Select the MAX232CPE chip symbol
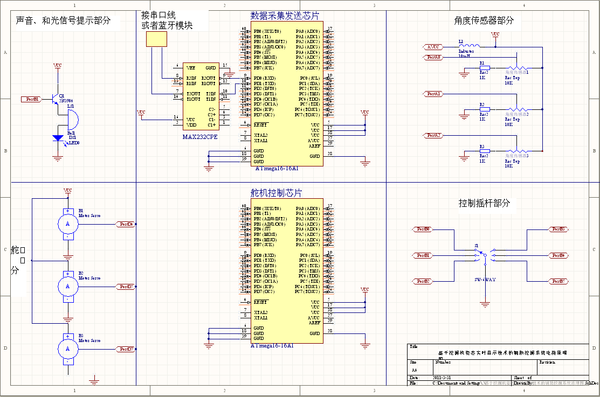The width and height of the screenshot is (600, 397). [201, 97]
